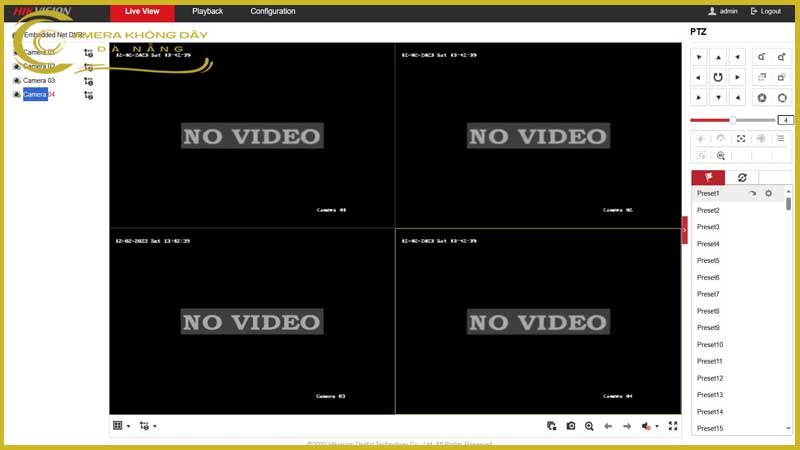Go to next page with right arrow

coord(627,426)
